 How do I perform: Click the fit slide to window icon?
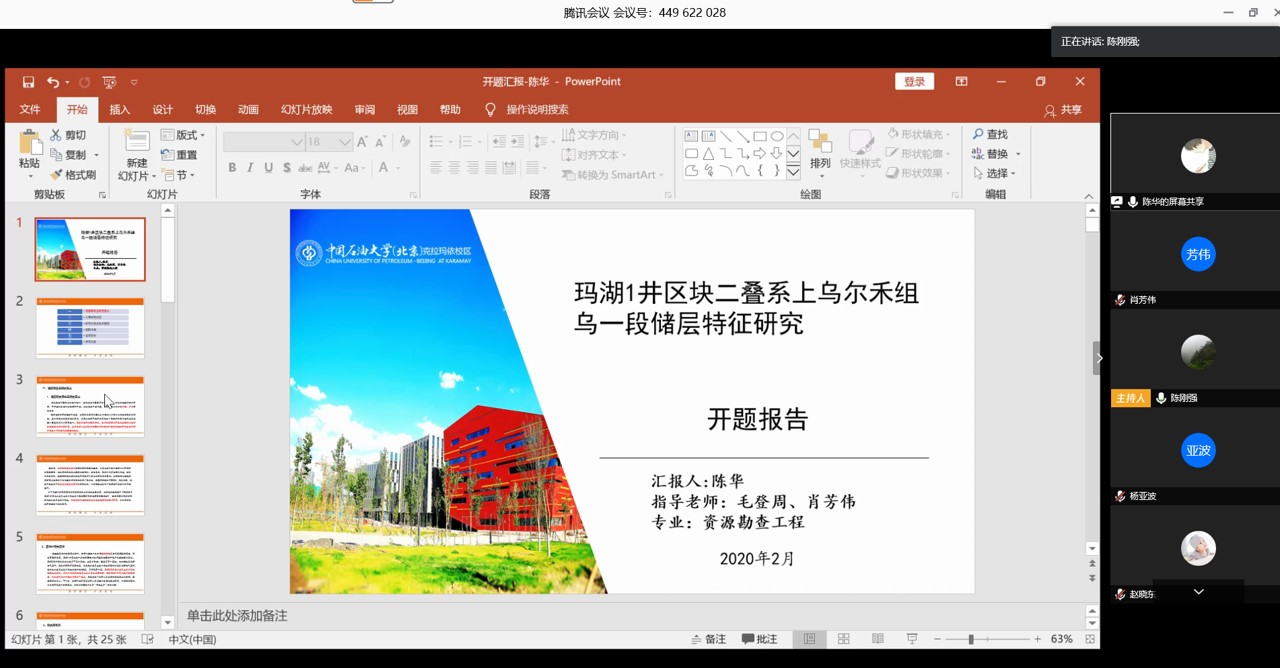[x=1090, y=639]
